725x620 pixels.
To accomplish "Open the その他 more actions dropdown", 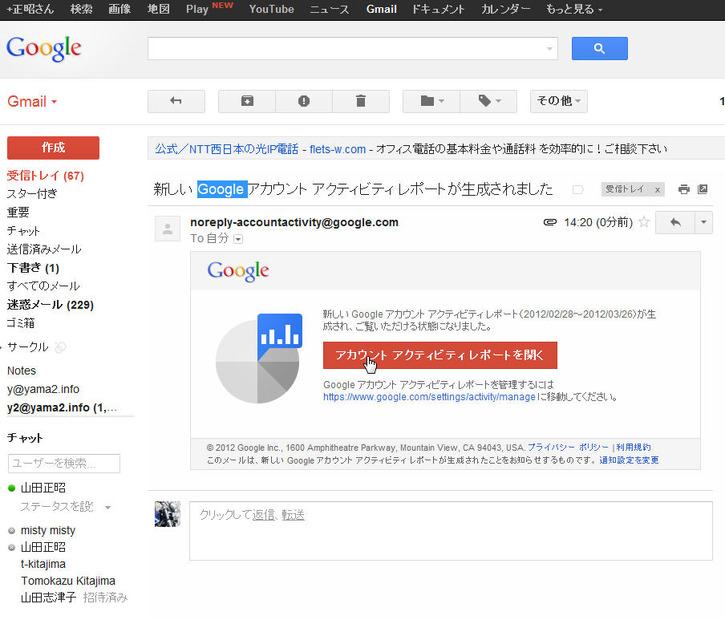I will [559, 101].
